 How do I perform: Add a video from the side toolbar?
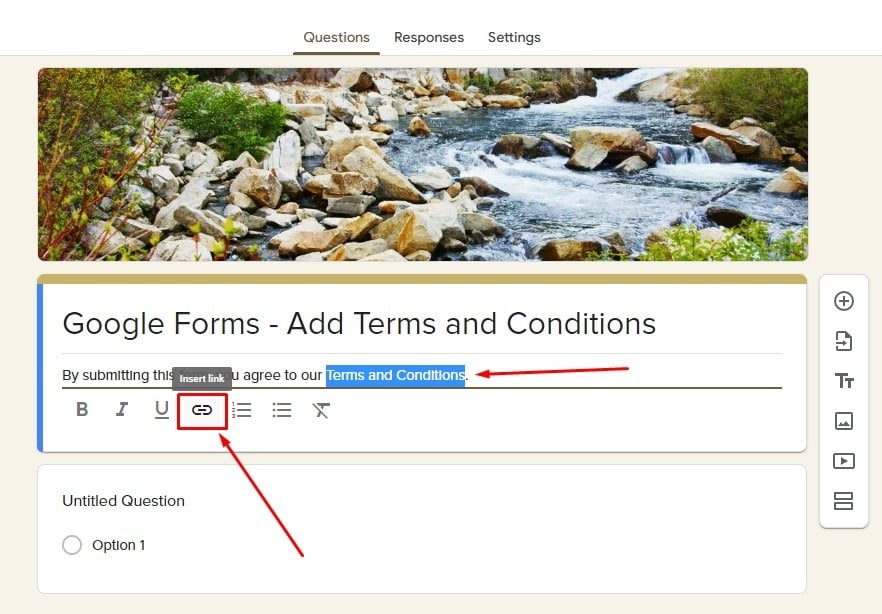(x=844, y=461)
